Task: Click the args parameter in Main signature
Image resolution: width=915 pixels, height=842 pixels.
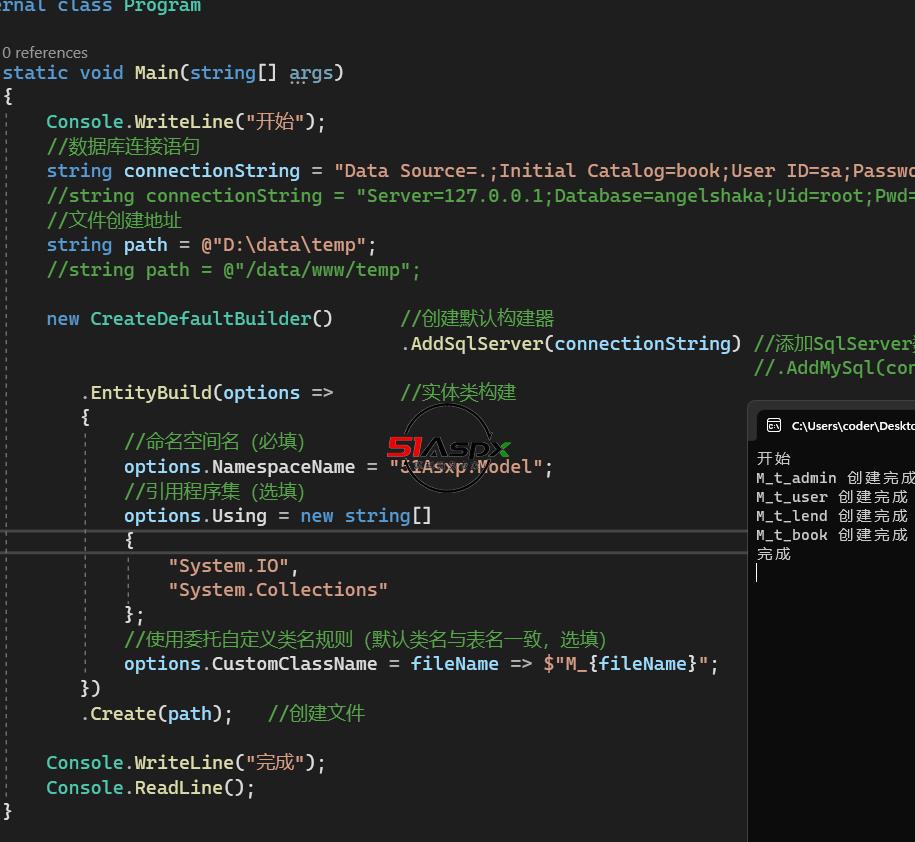Action: click(x=311, y=73)
